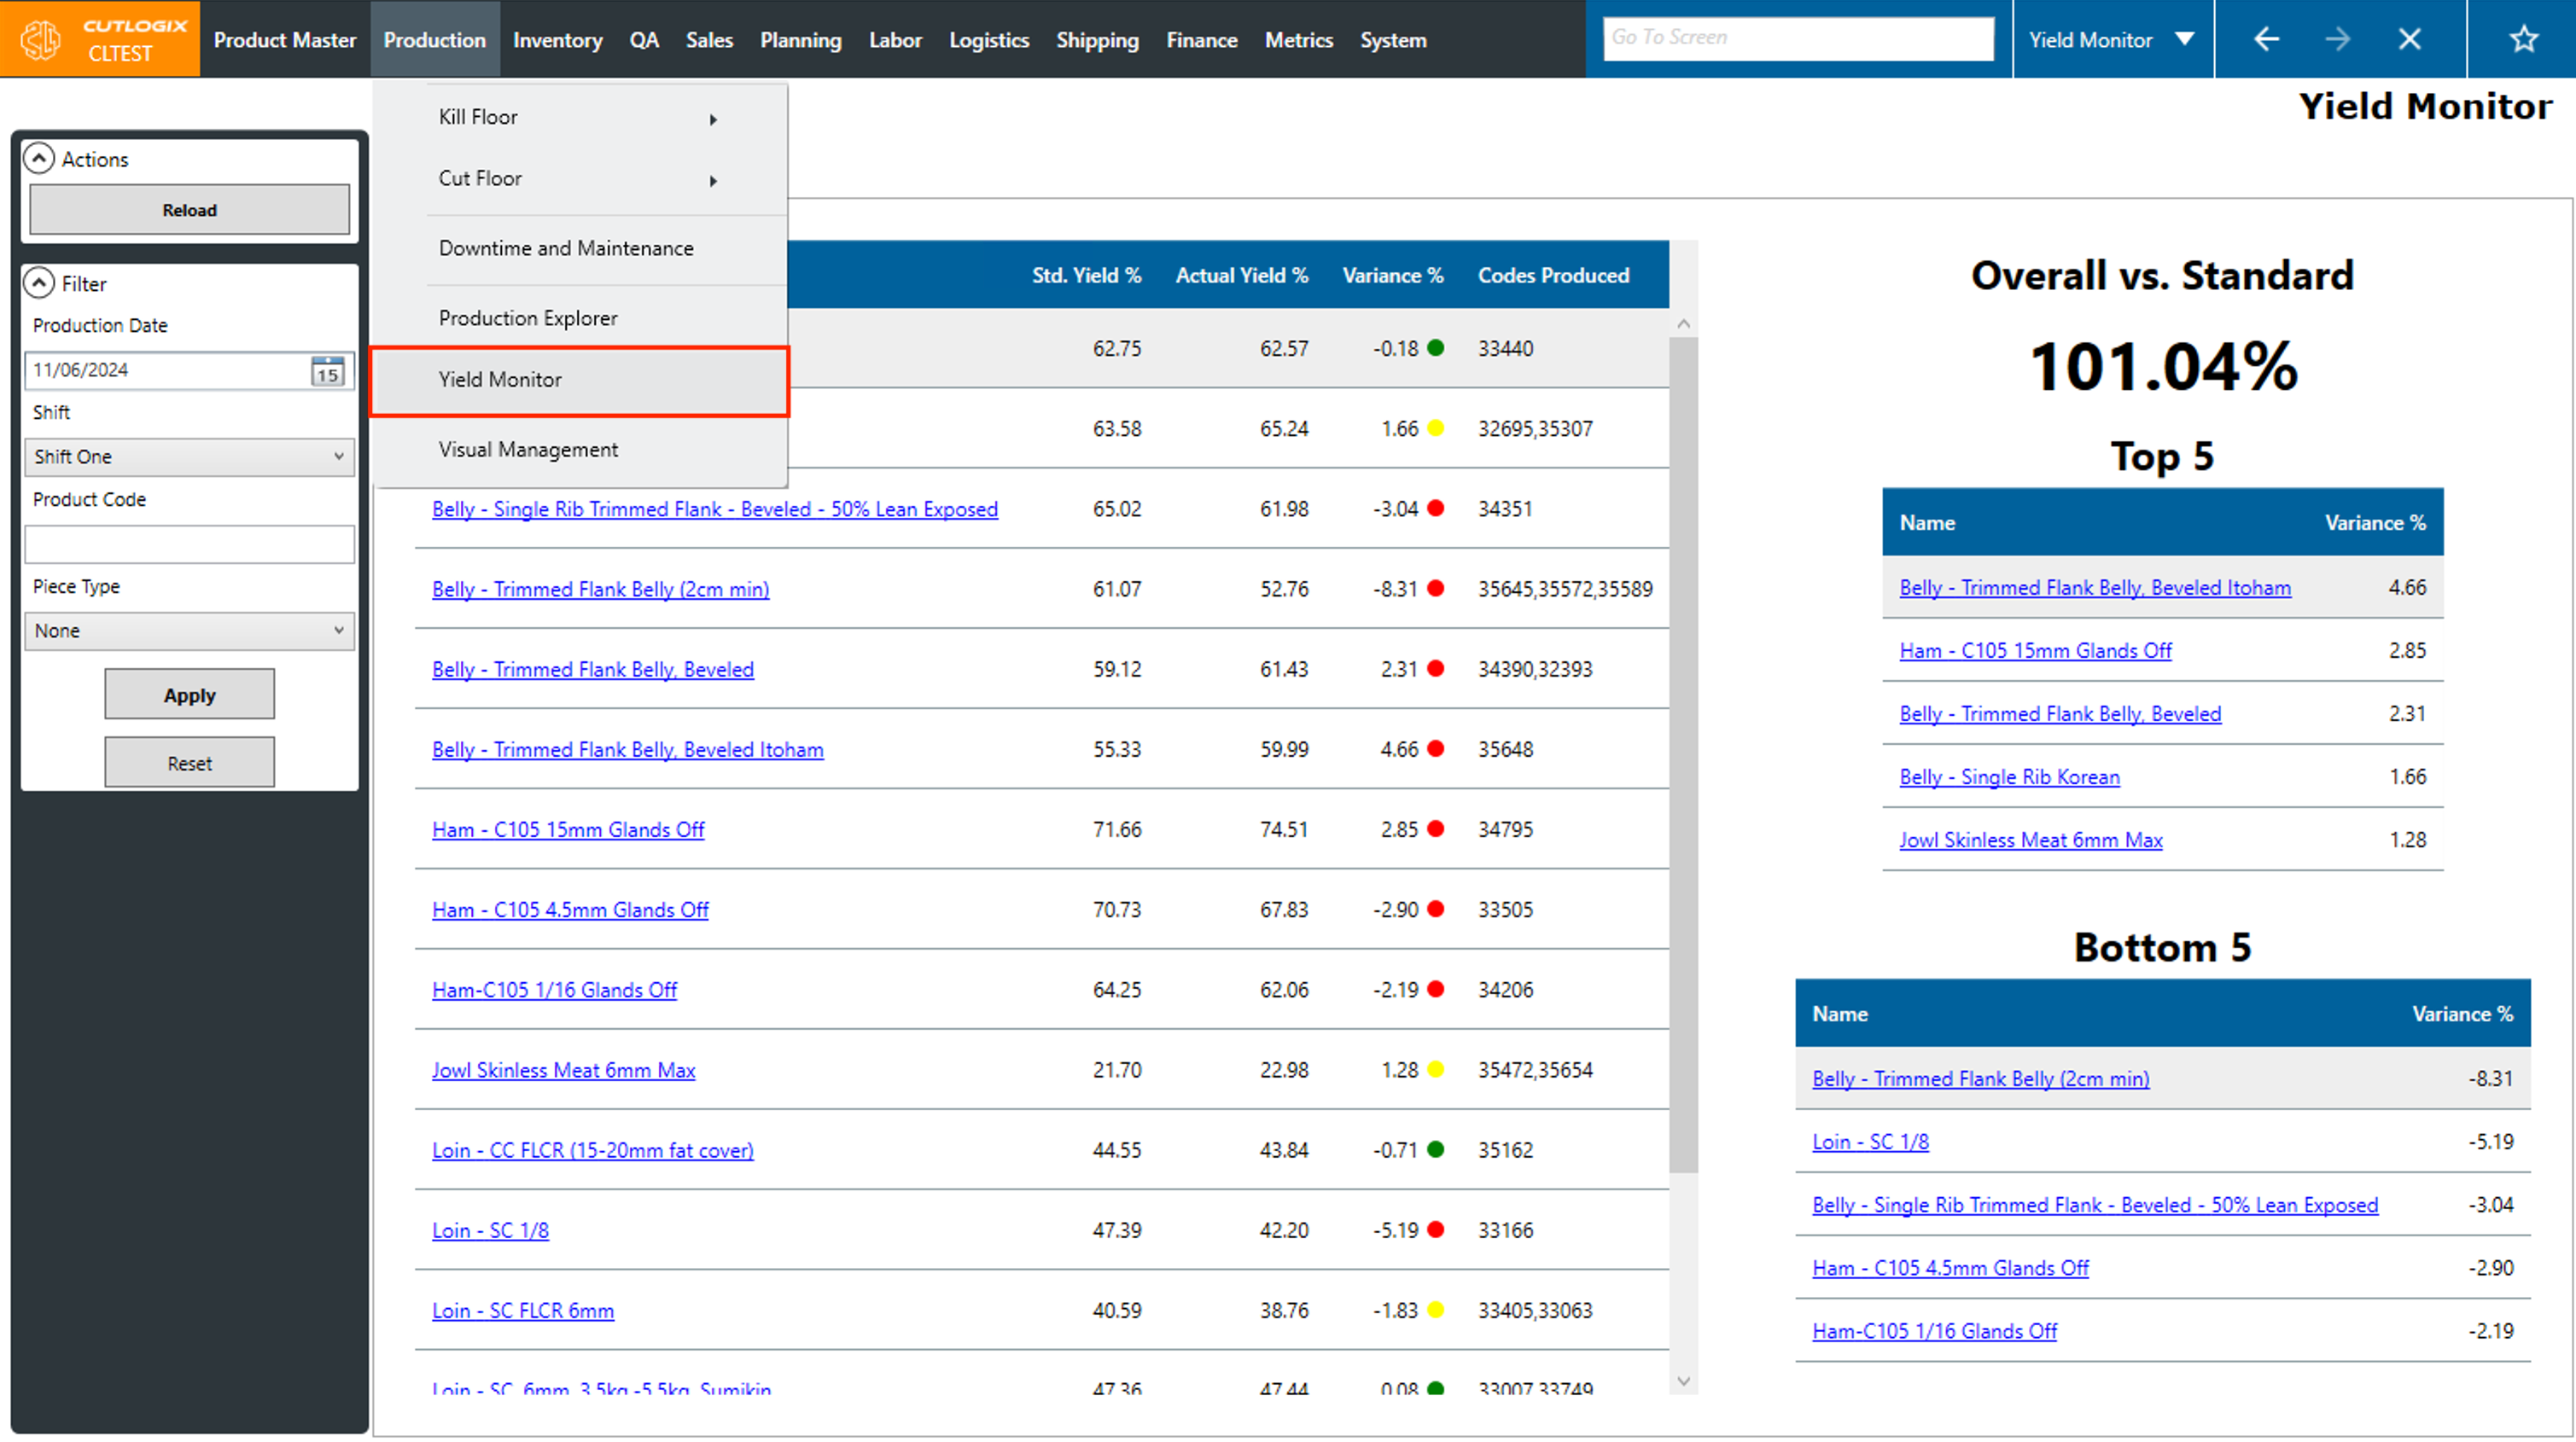This screenshot has height=1442, width=2576.
Task: Click the Product Code input field
Action: [189, 544]
